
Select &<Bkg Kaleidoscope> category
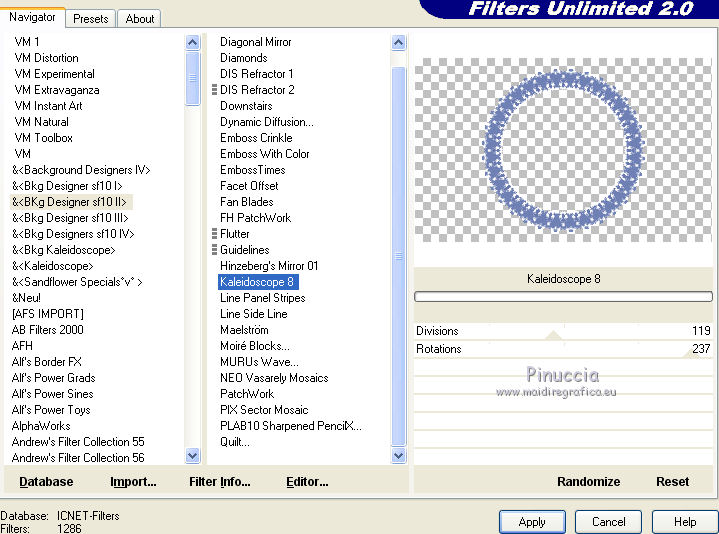click(64, 250)
